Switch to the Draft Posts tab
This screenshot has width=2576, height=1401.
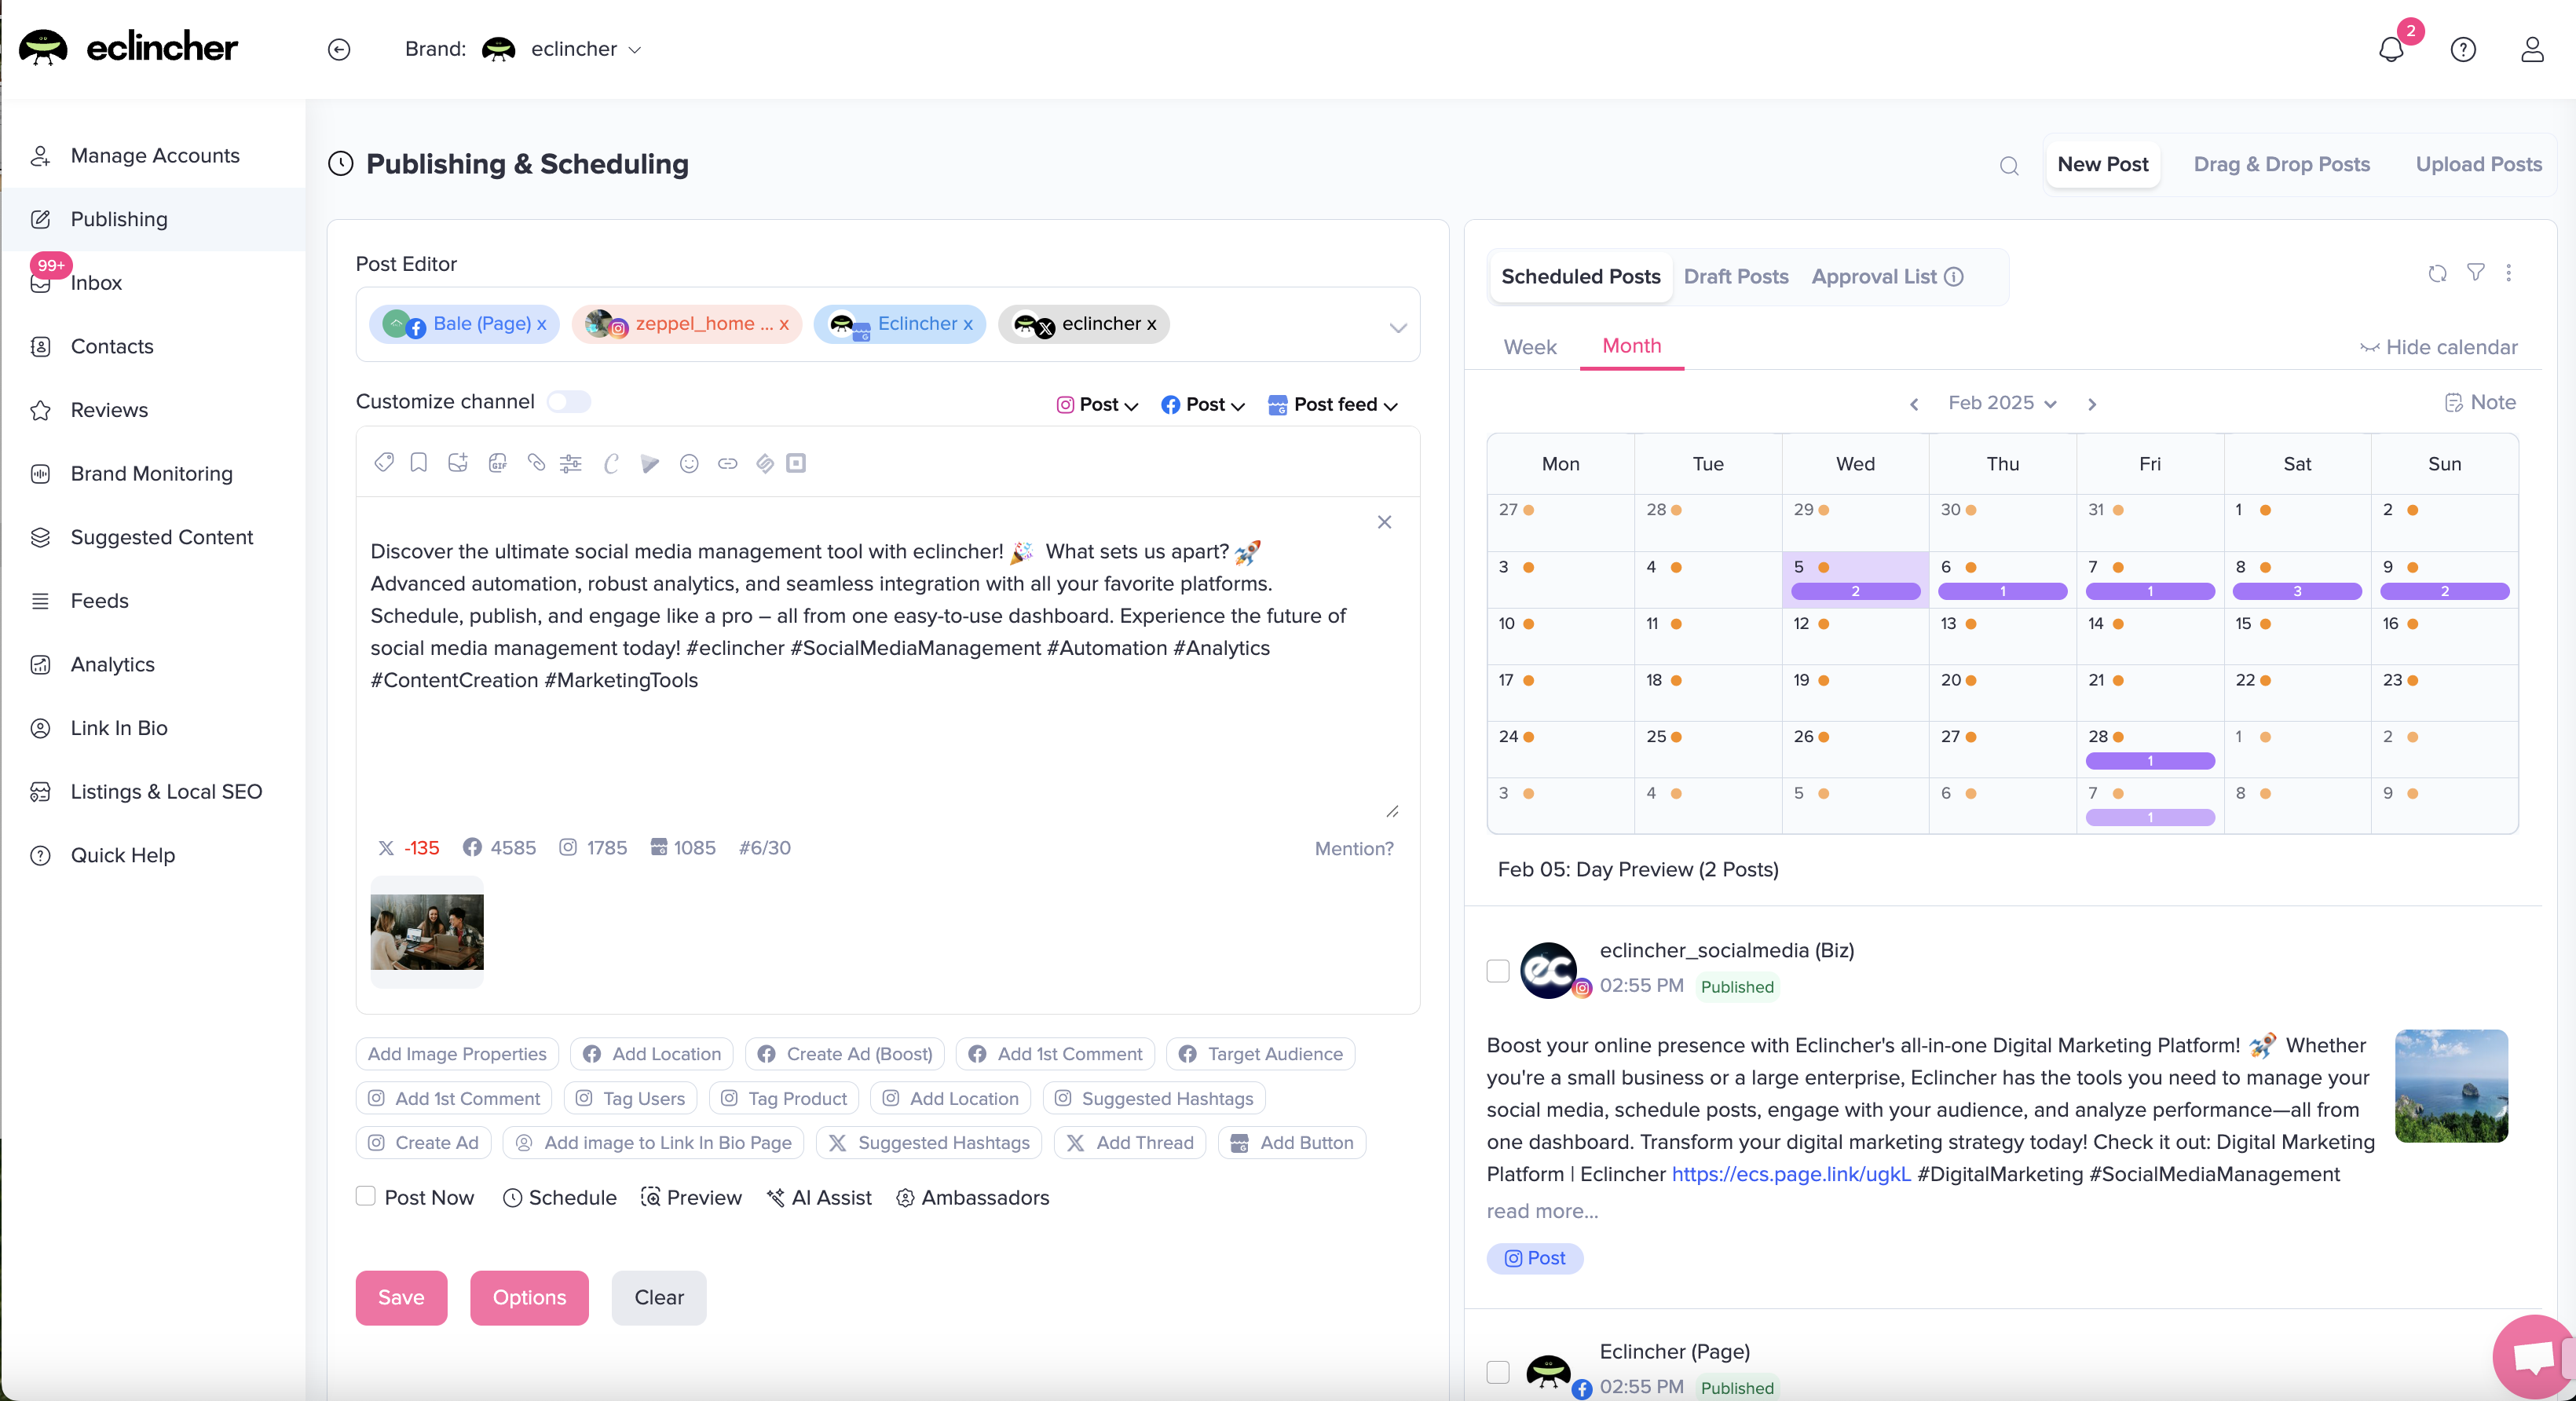point(1736,276)
